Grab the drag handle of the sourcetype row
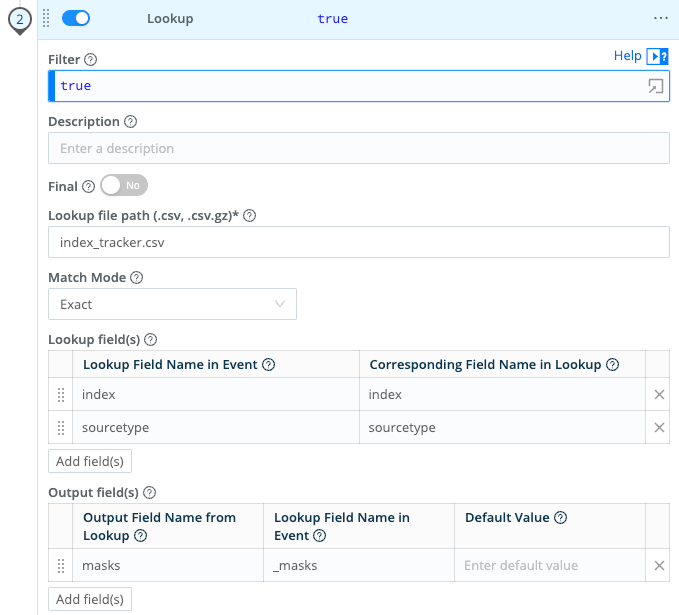The image size is (679, 615). (61, 428)
